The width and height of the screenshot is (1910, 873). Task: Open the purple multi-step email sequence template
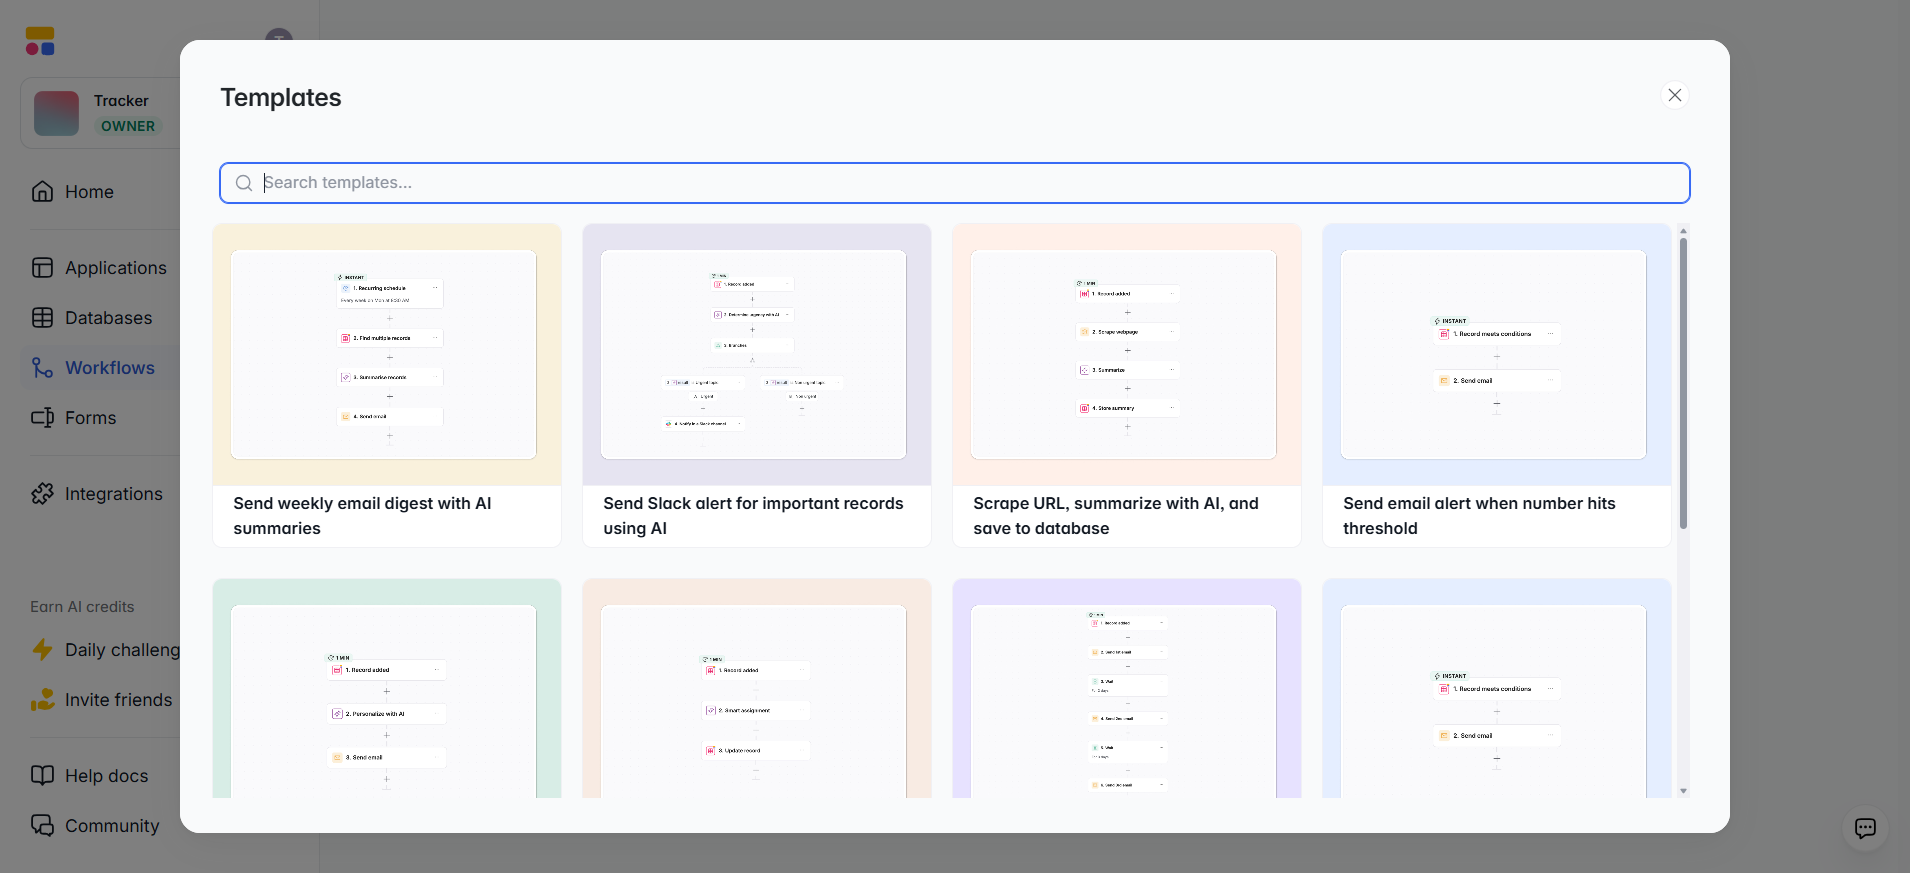[1127, 688]
